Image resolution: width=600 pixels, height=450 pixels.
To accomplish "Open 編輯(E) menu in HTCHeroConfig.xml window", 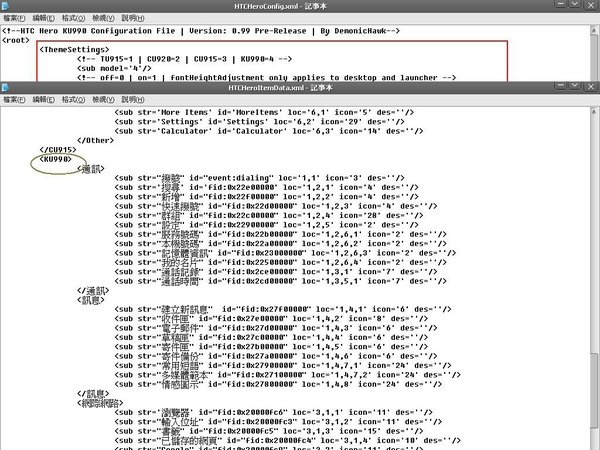I will pyautogui.click(x=44, y=18).
